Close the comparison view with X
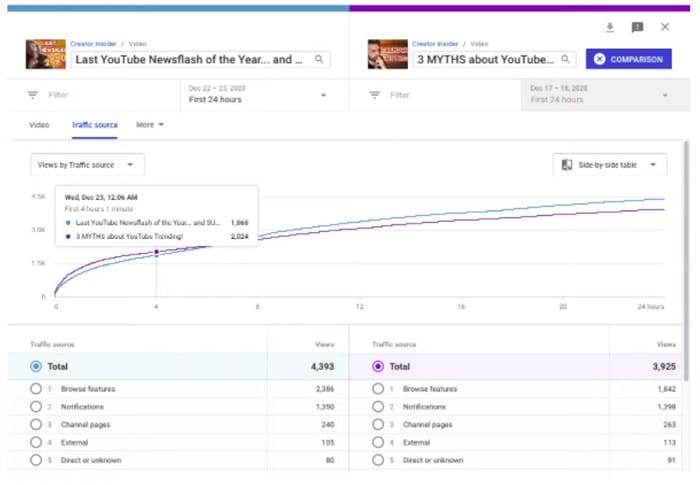The width and height of the screenshot is (700, 485). click(x=665, y=28)
